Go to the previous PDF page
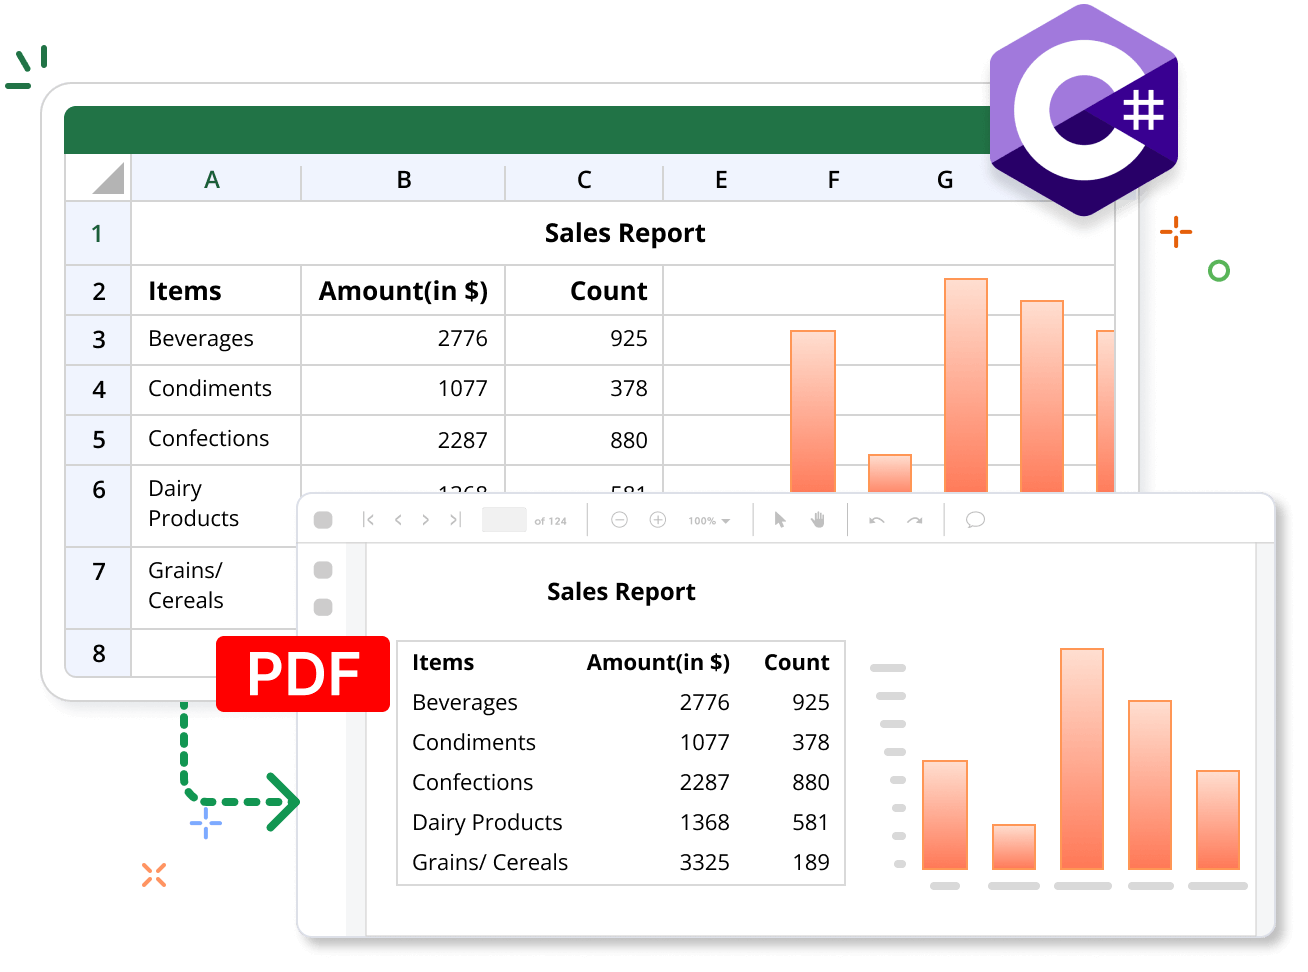 [397, 519]
